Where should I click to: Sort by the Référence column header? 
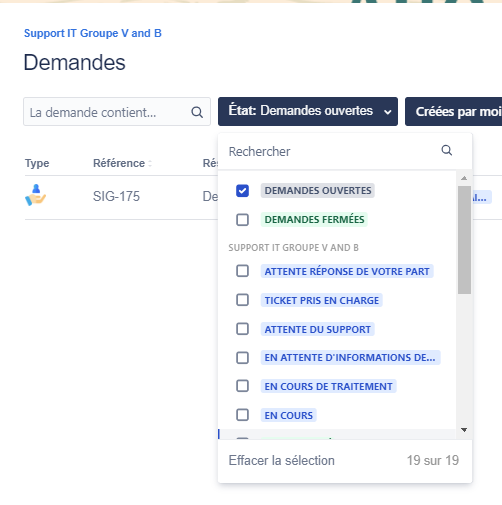point(119,163)
